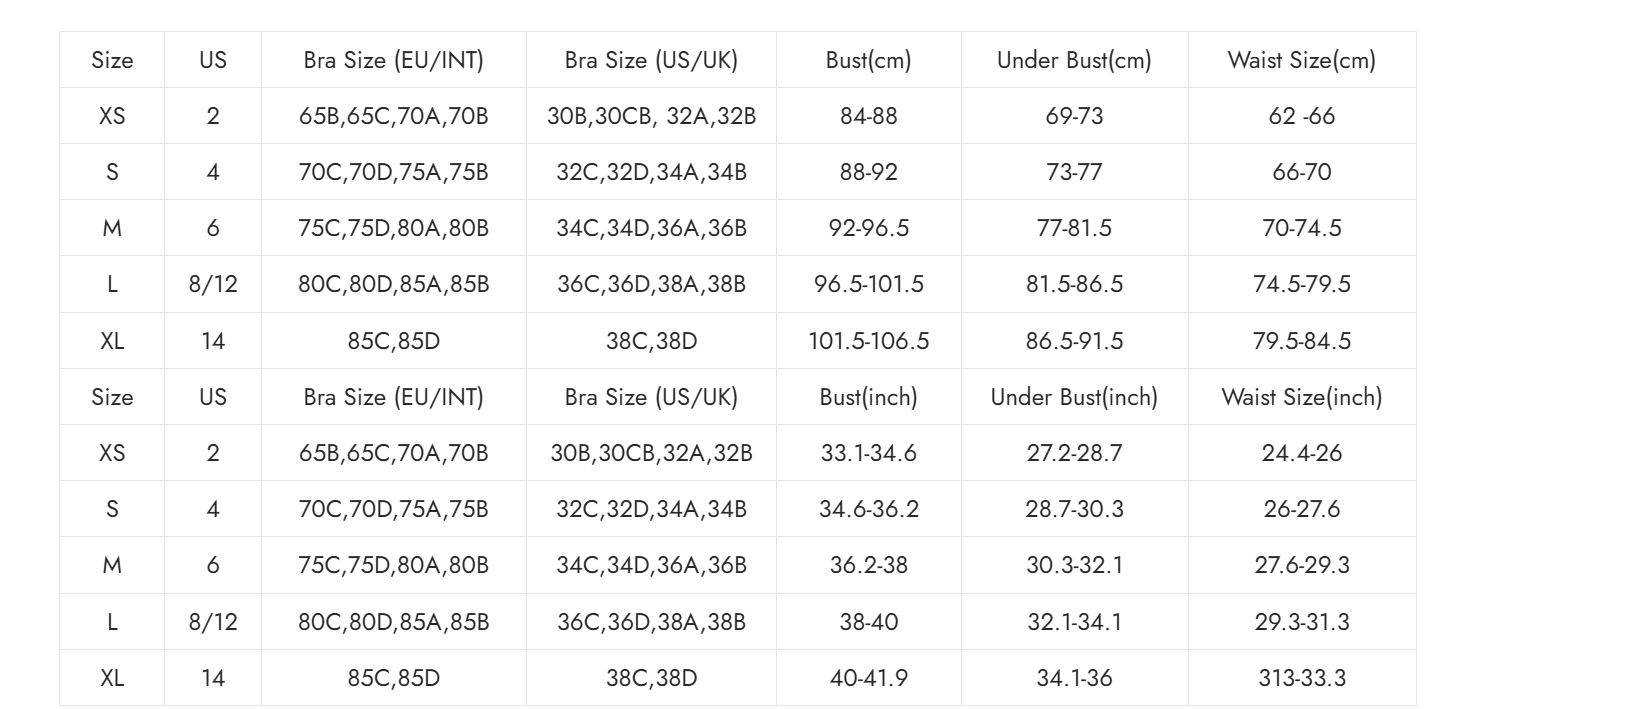Viewport: 1642px width, 709px height.
Task: Select the Waist Size(cm) header cell
Action: [x=1301, y=60]
